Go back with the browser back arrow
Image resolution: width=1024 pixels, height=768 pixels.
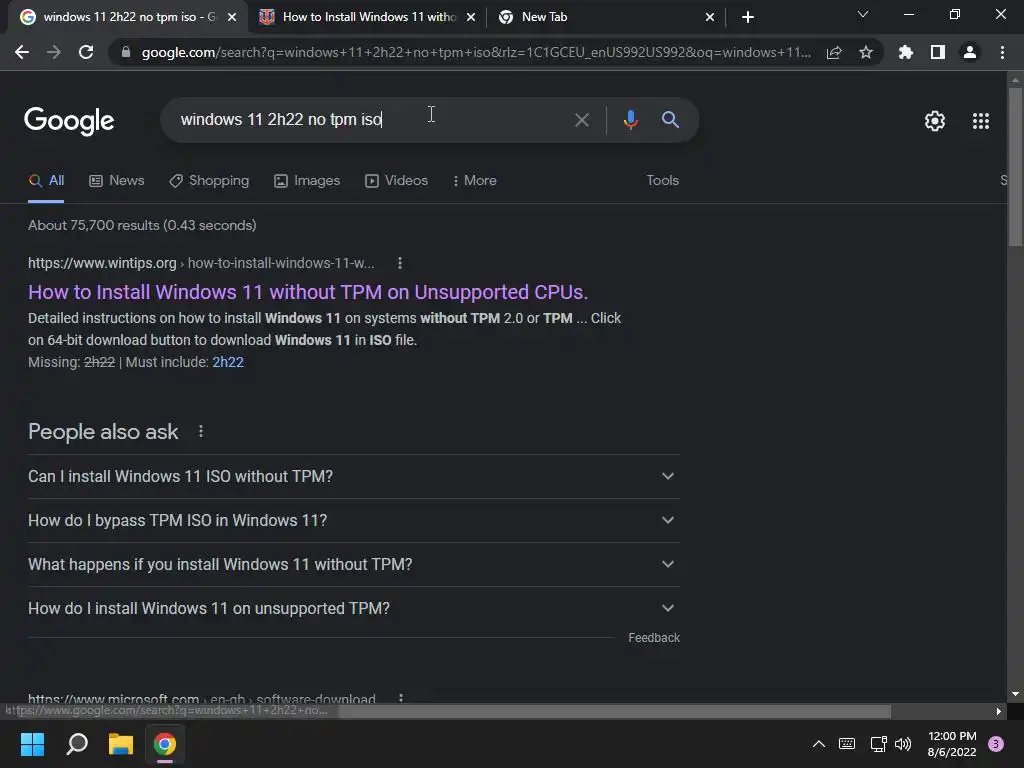tap(22, 52)
